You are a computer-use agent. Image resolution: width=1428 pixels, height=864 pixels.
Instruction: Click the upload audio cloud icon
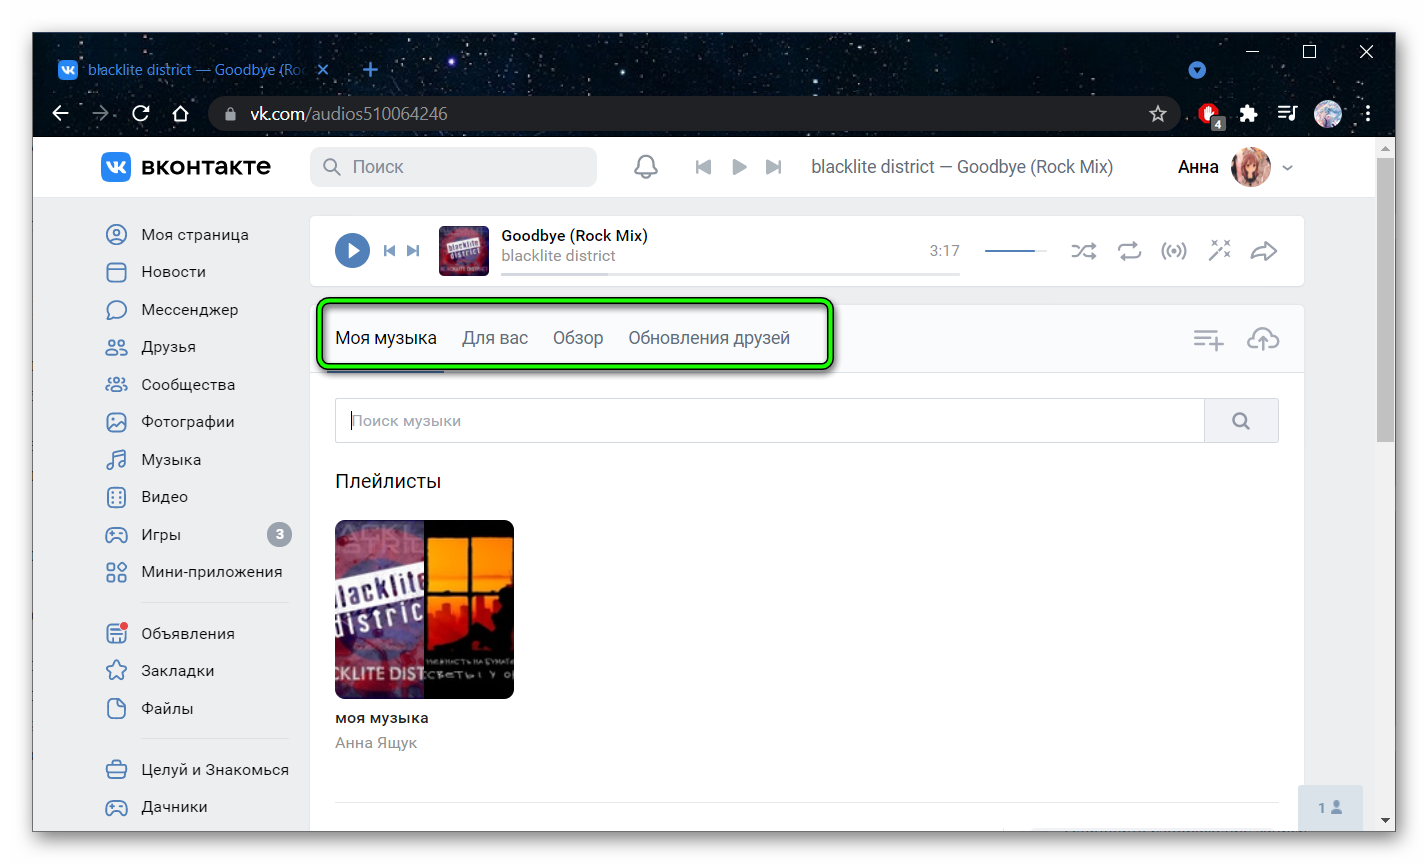click(x=1263, y=340)
